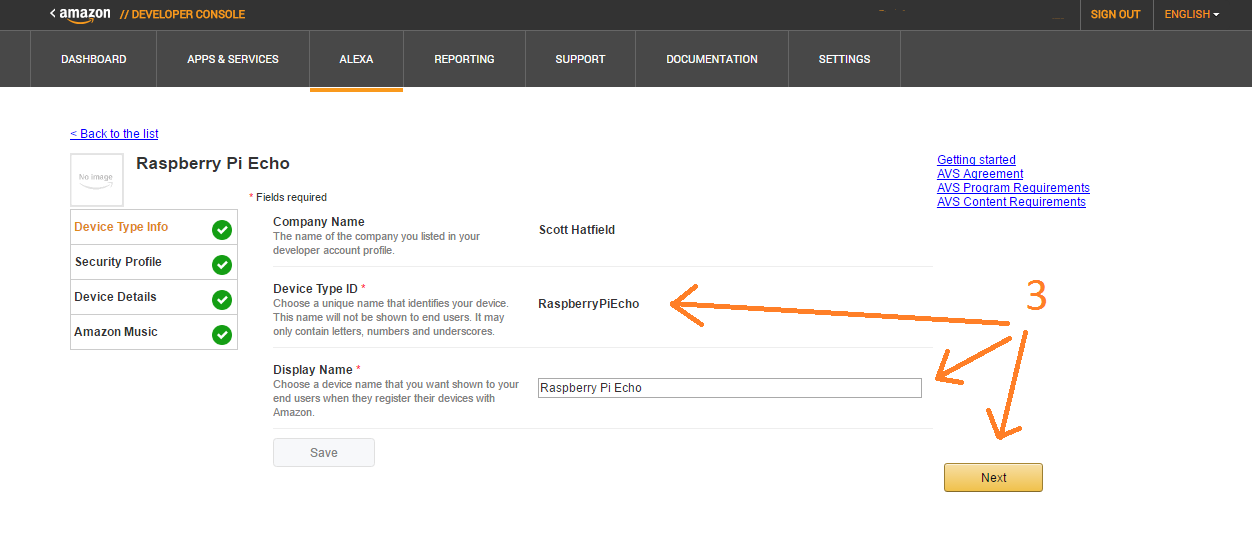Viewport: 1252px width, 534px height.
Task: Click the Save button
Action: (x=324, y=453)
